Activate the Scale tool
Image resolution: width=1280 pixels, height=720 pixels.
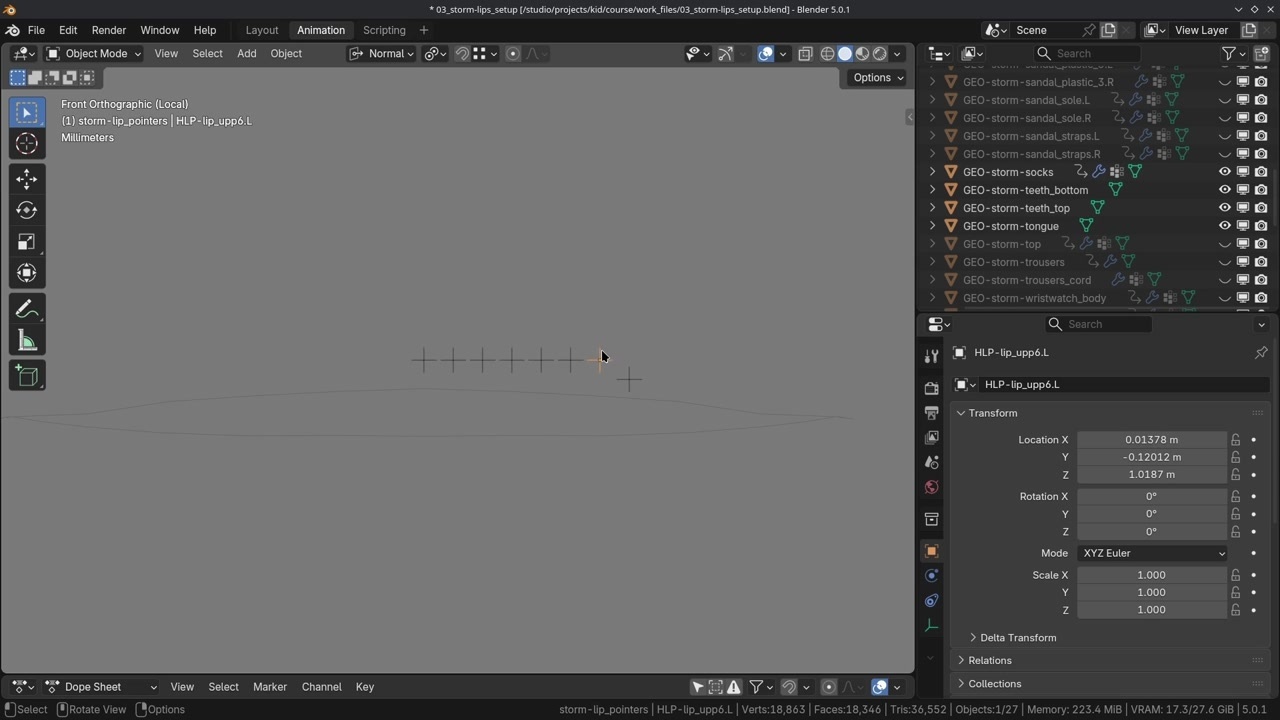click(27, 242)
